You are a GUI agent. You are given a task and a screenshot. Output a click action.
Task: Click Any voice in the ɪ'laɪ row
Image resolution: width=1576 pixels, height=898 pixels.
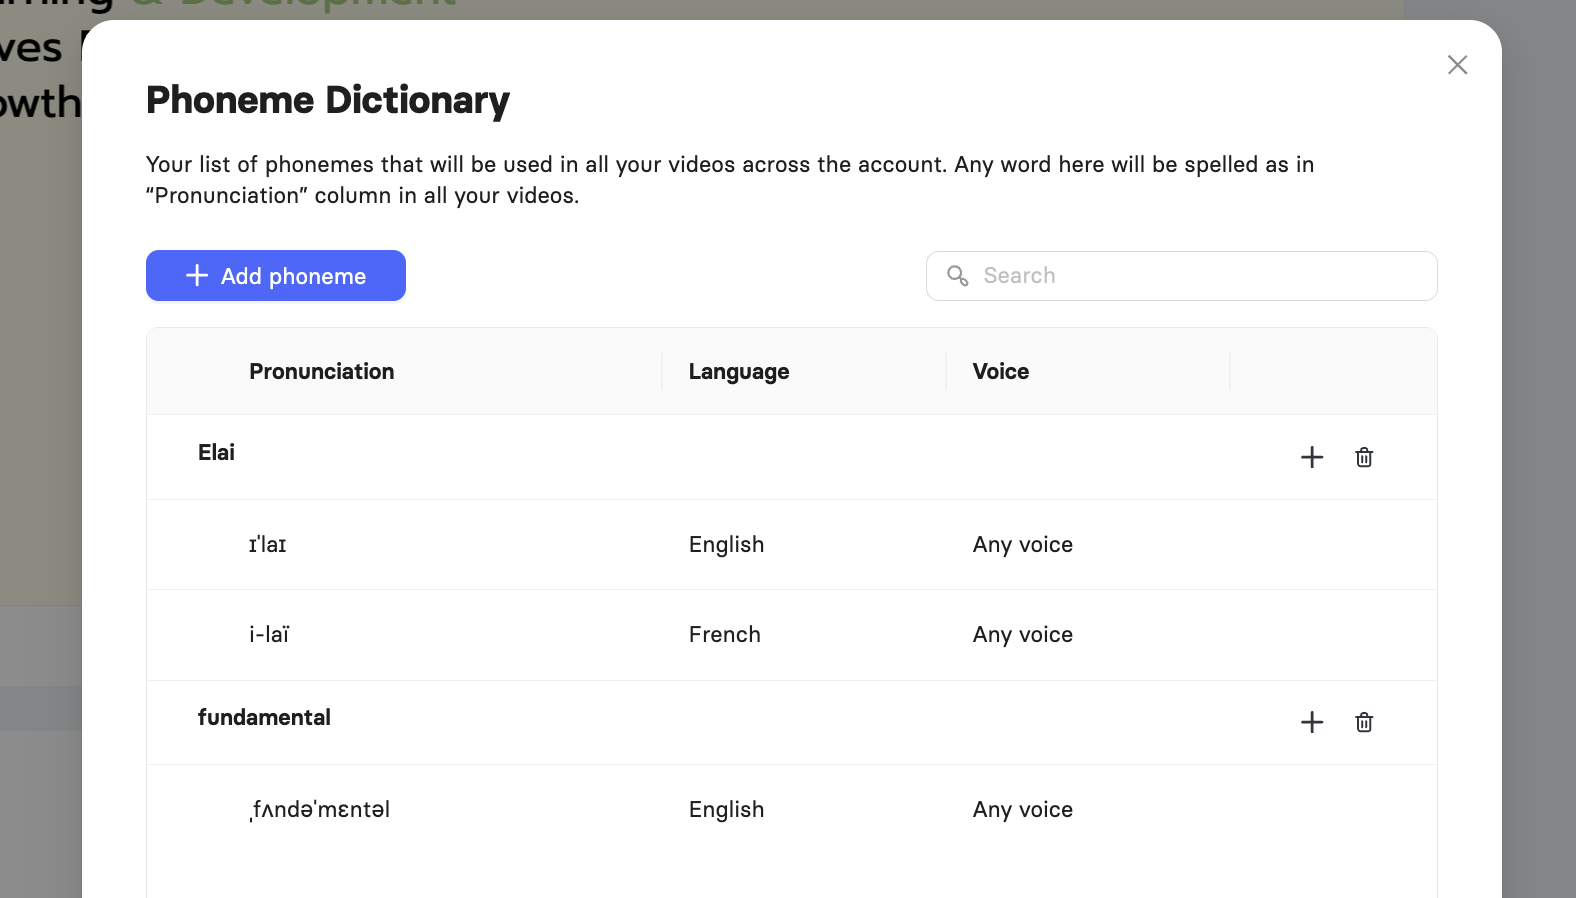1023,545
